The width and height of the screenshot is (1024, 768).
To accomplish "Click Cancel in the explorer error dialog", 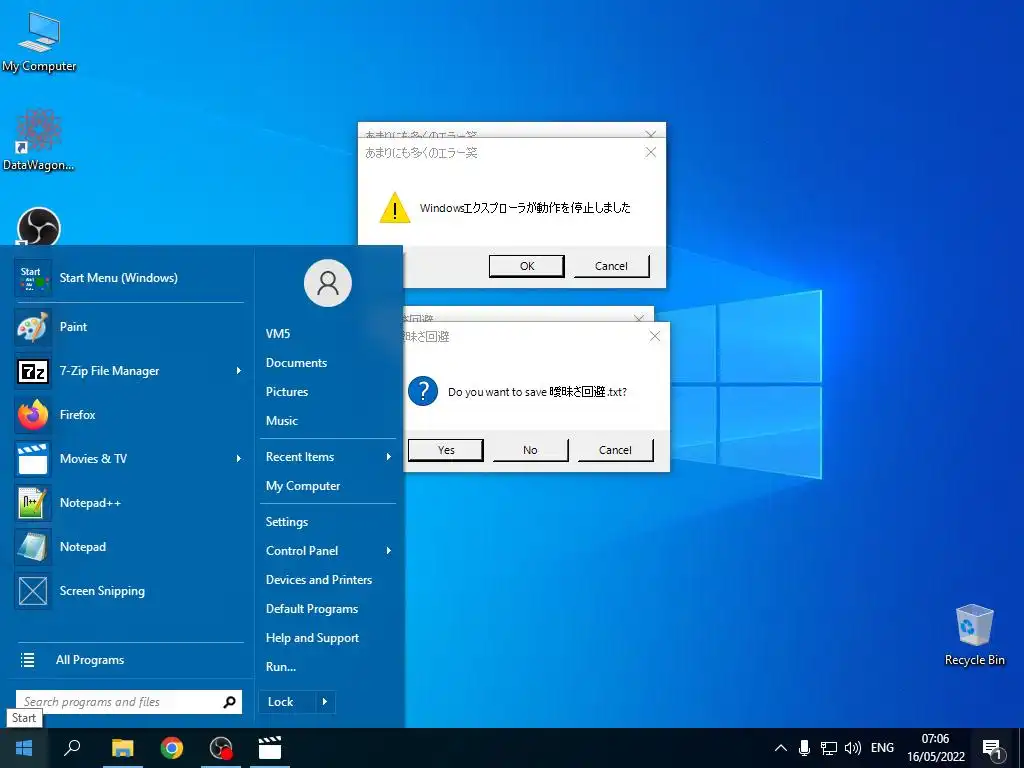I will point(611,266).
